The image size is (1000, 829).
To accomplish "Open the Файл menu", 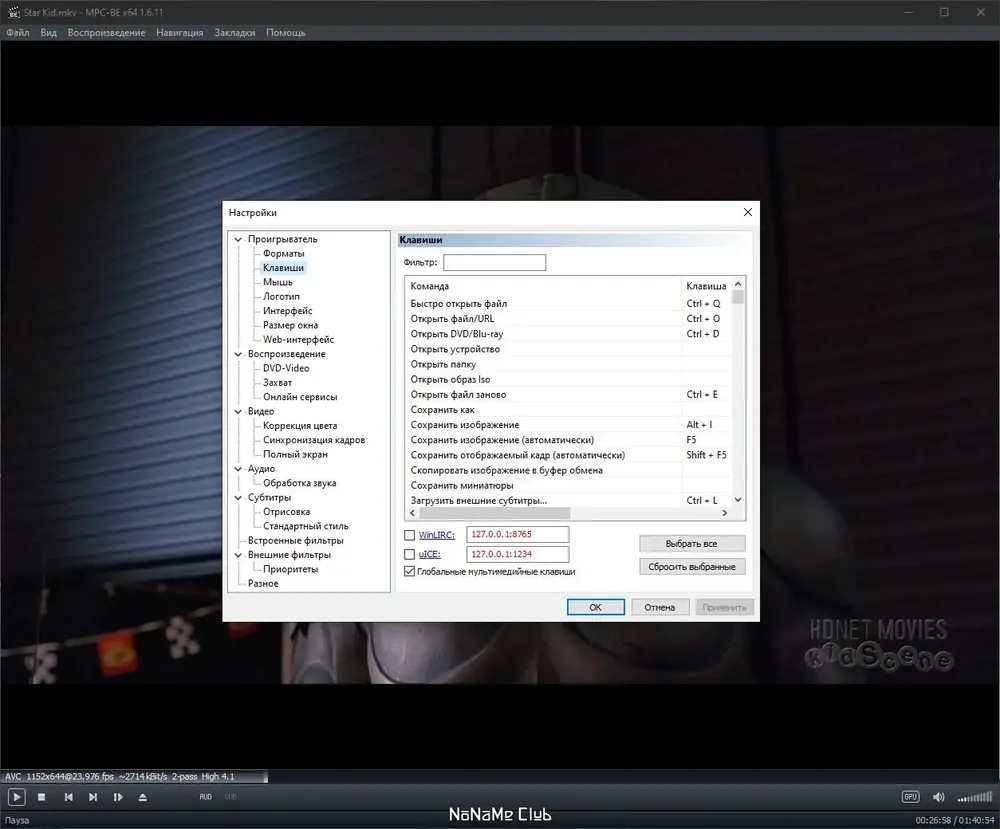I will pyautogui.click(x=18, y=33).
